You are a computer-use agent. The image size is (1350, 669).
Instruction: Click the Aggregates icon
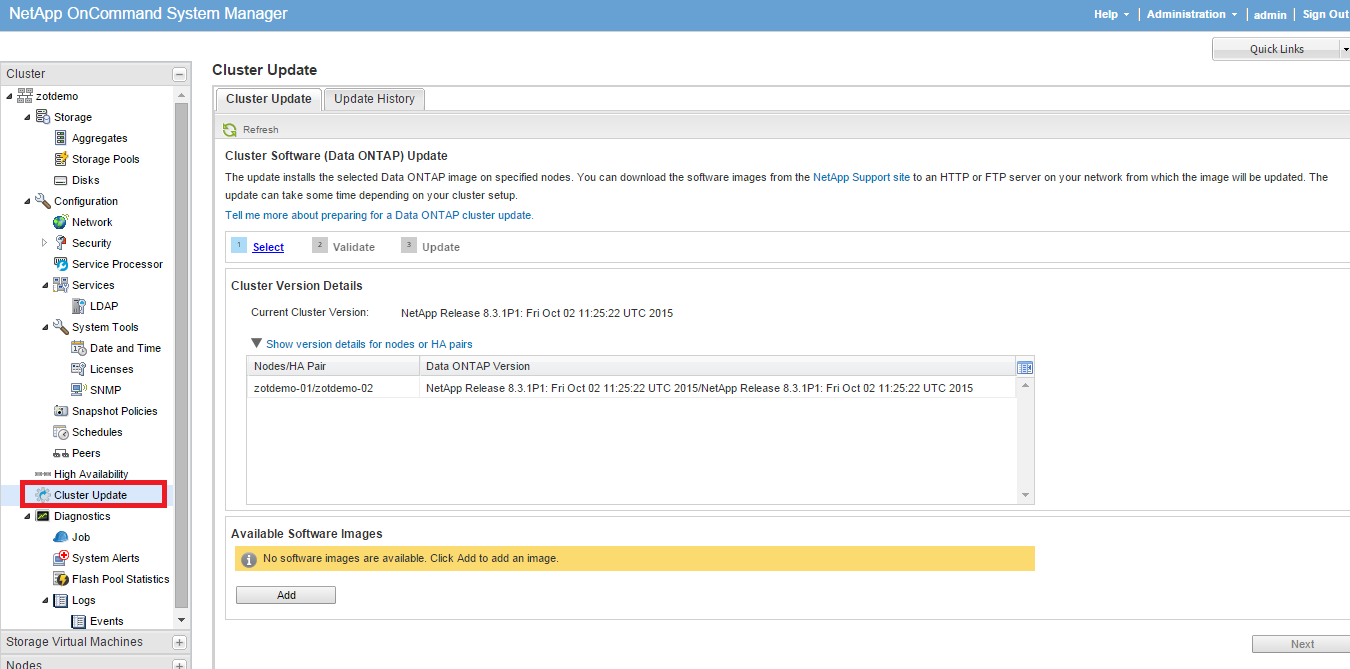[x=61, y=138]
